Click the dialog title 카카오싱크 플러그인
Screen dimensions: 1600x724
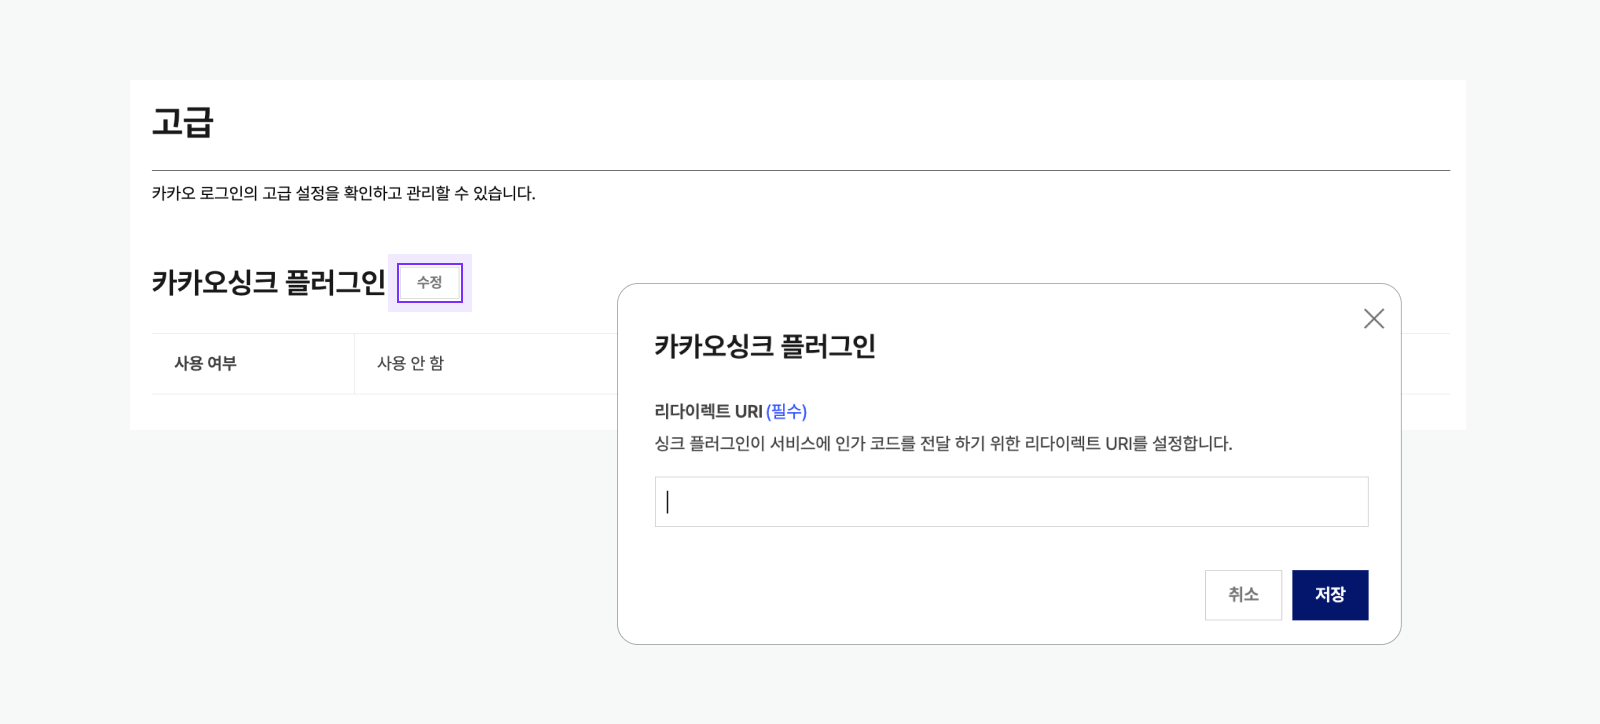765,346
